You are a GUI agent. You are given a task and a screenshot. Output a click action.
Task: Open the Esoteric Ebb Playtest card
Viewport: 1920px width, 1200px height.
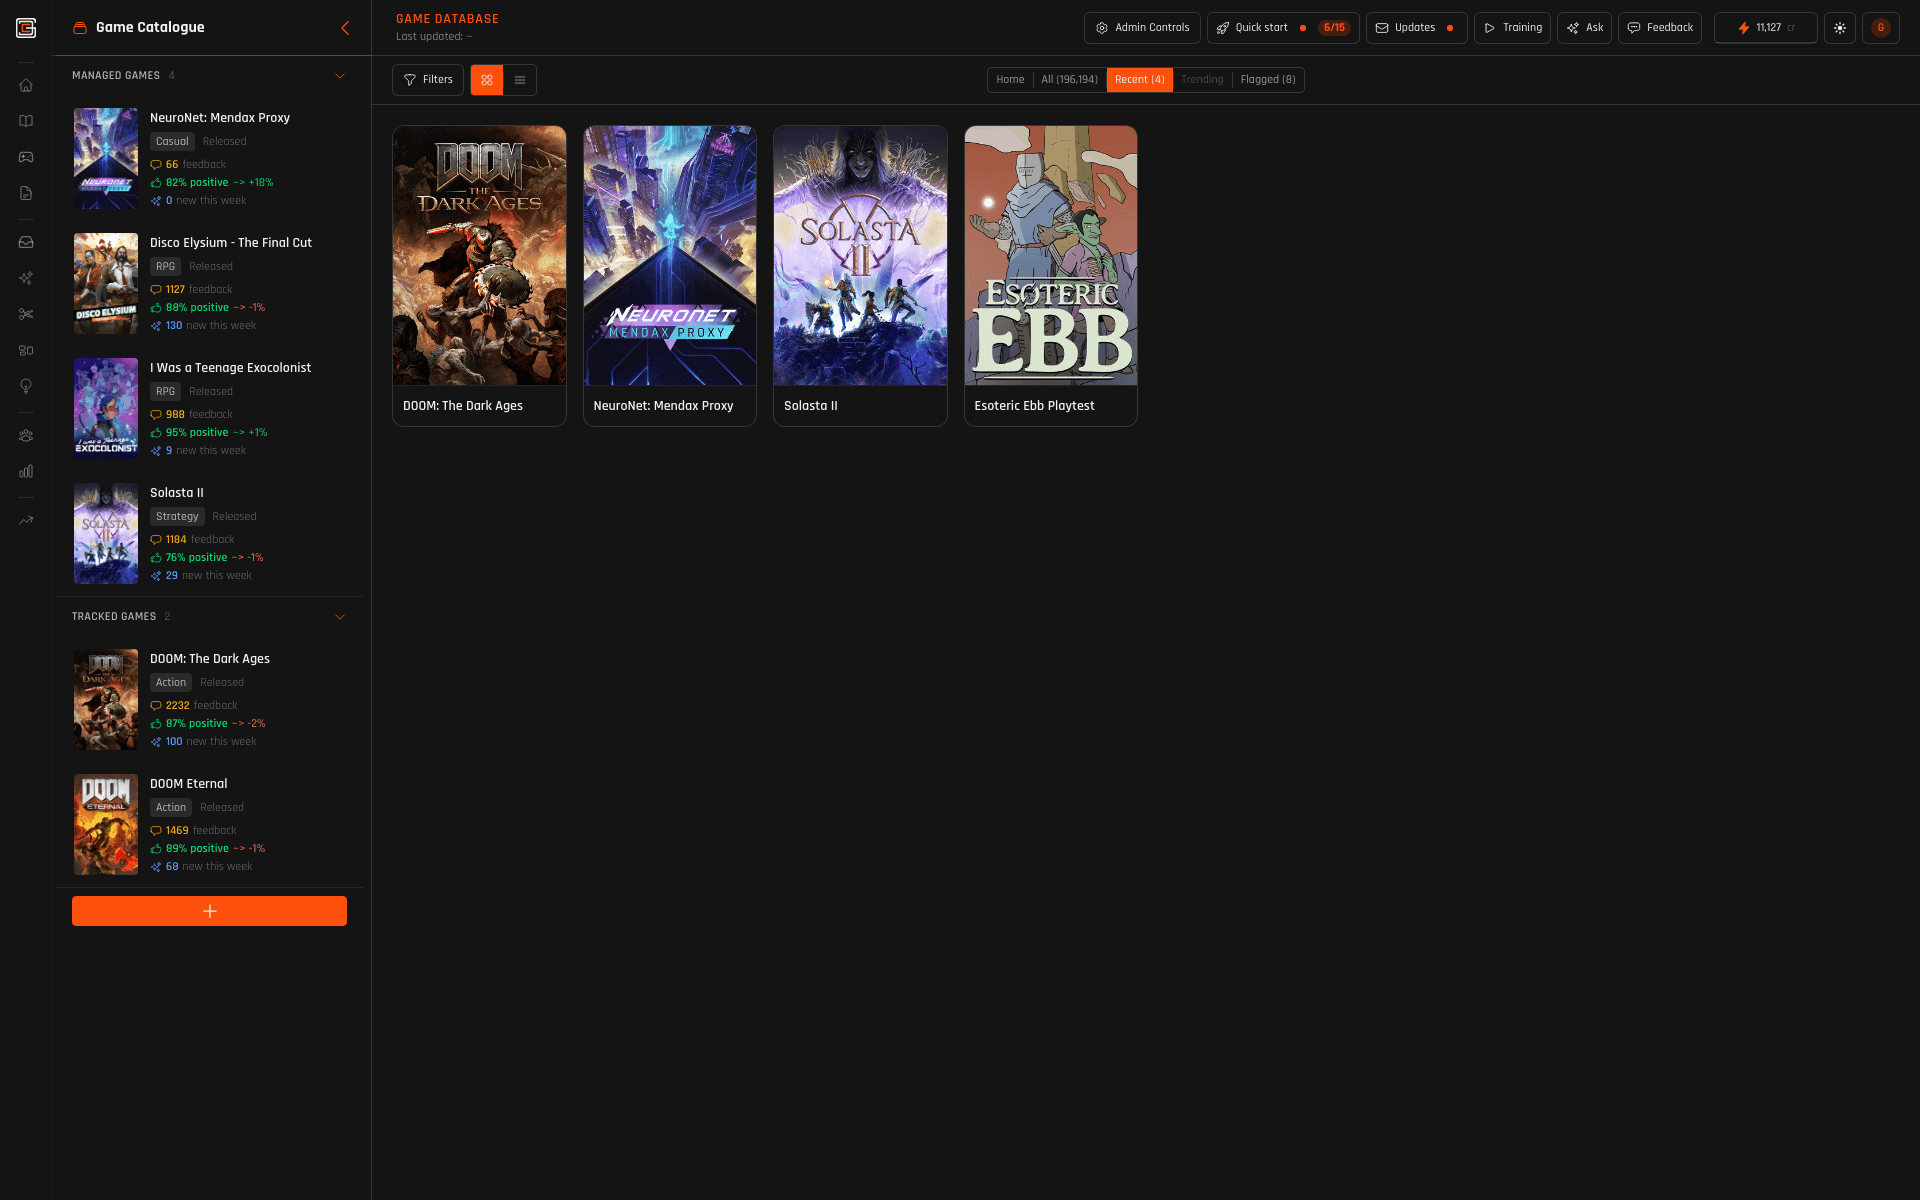(x=1050, y=275)
